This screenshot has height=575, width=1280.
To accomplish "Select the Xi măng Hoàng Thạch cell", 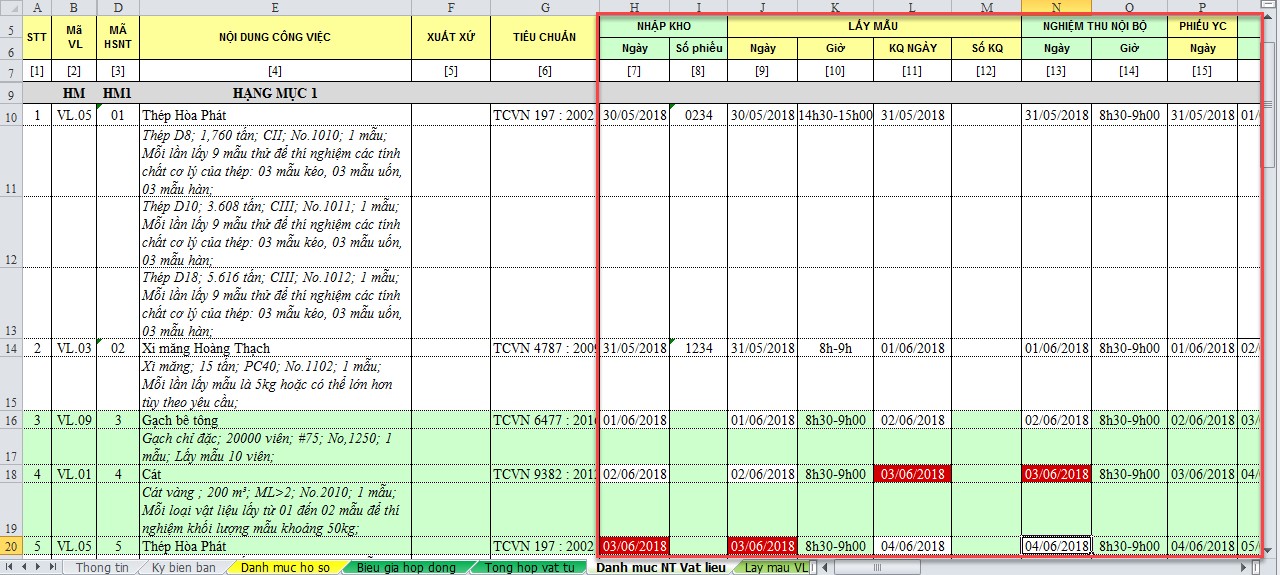I will pyautogui.click(x=275, y=348).
